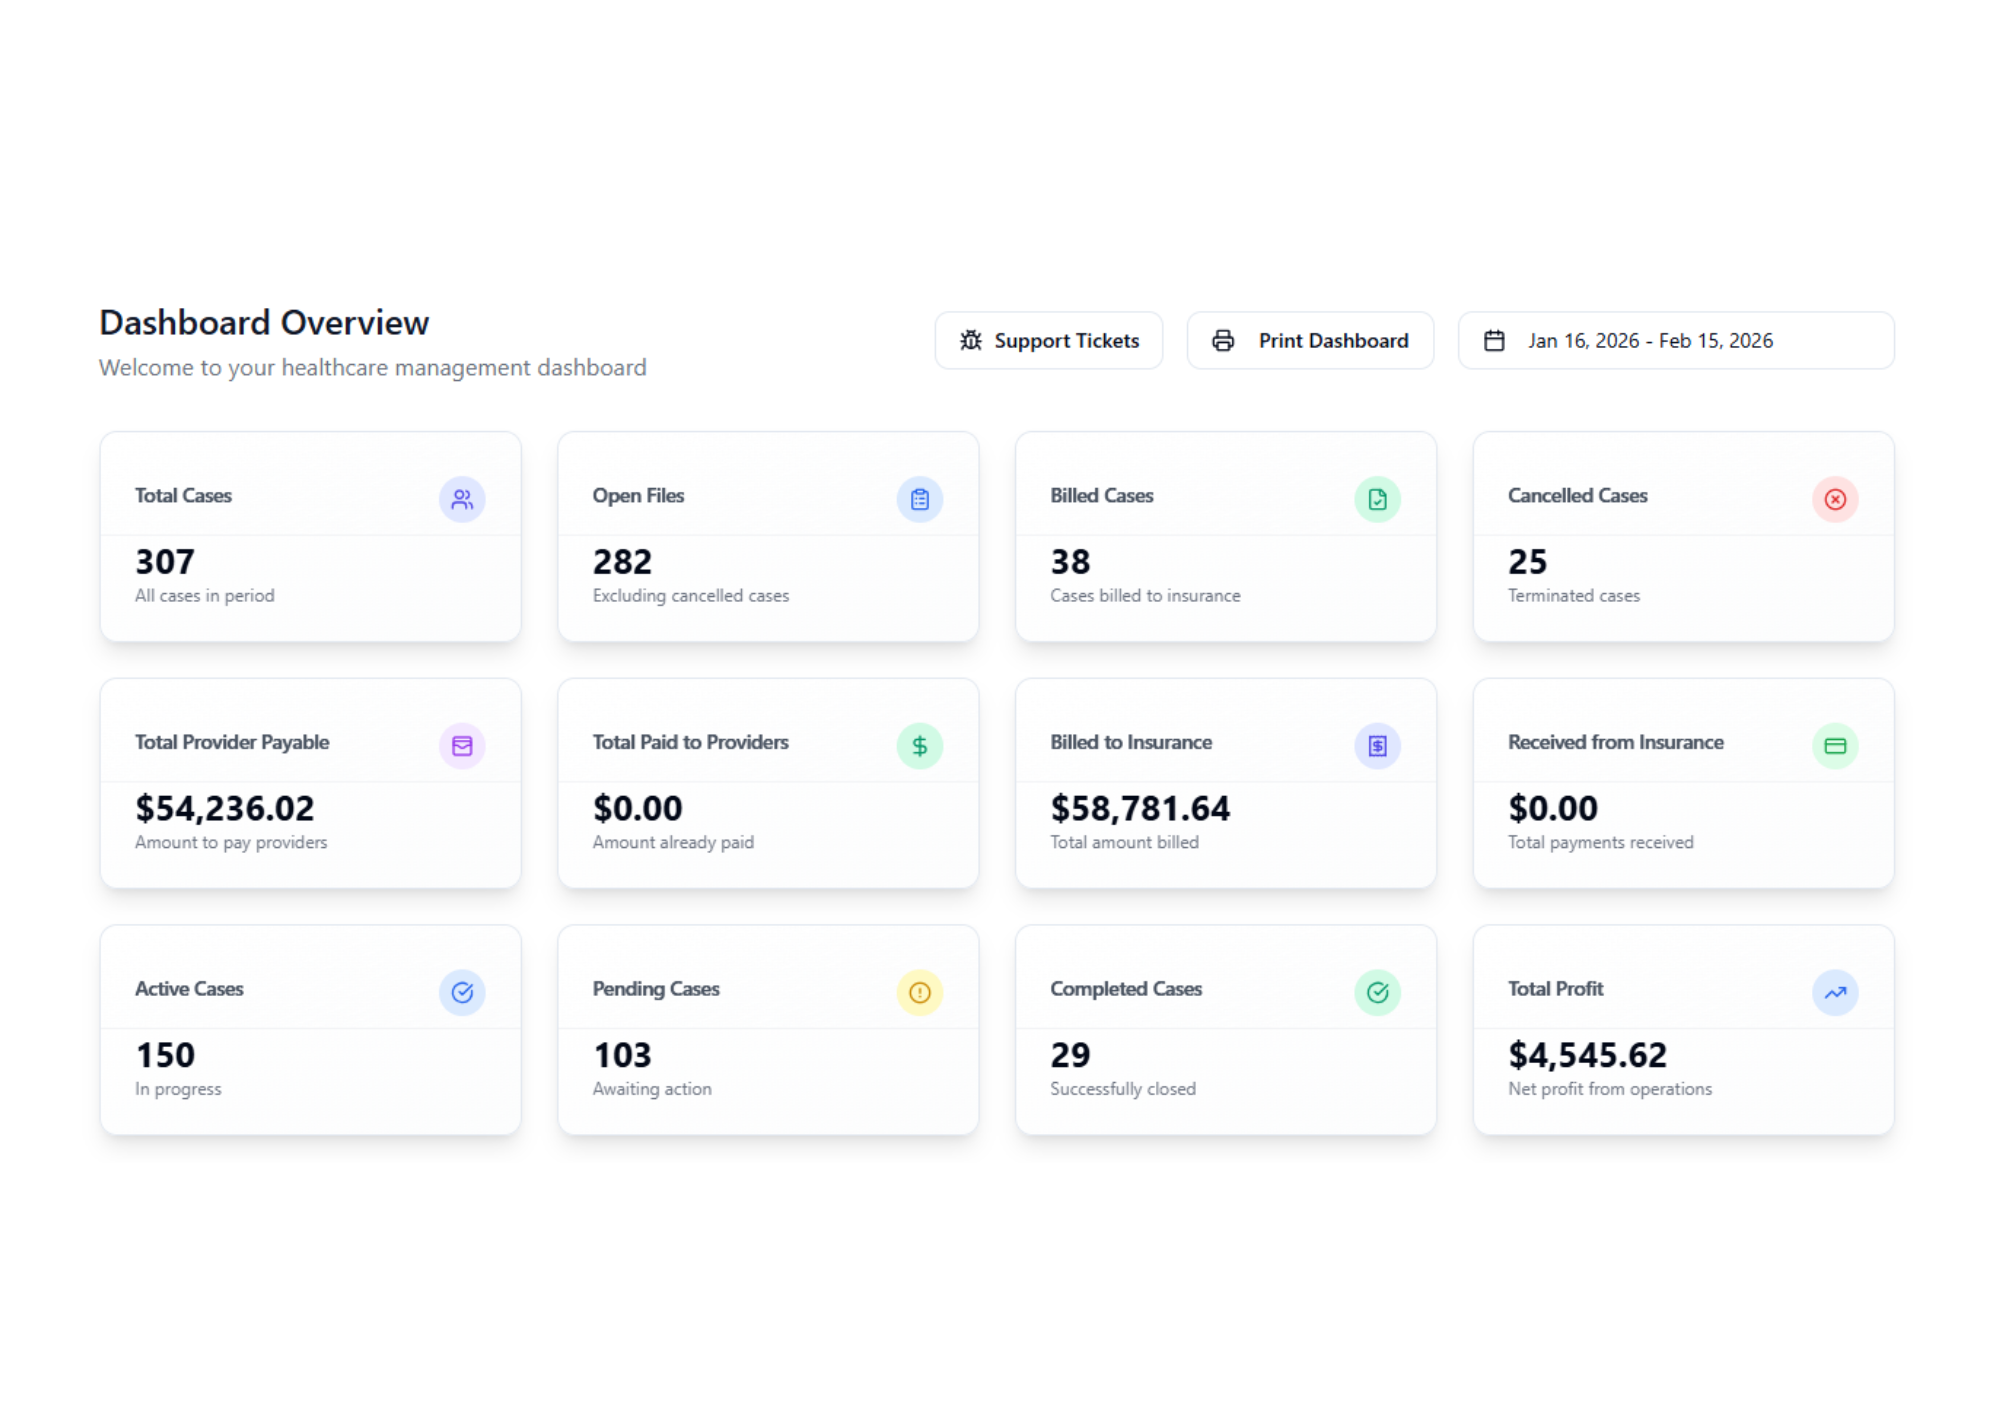
Task: Open the Support Tickets button
Action: click(1048, 341)
